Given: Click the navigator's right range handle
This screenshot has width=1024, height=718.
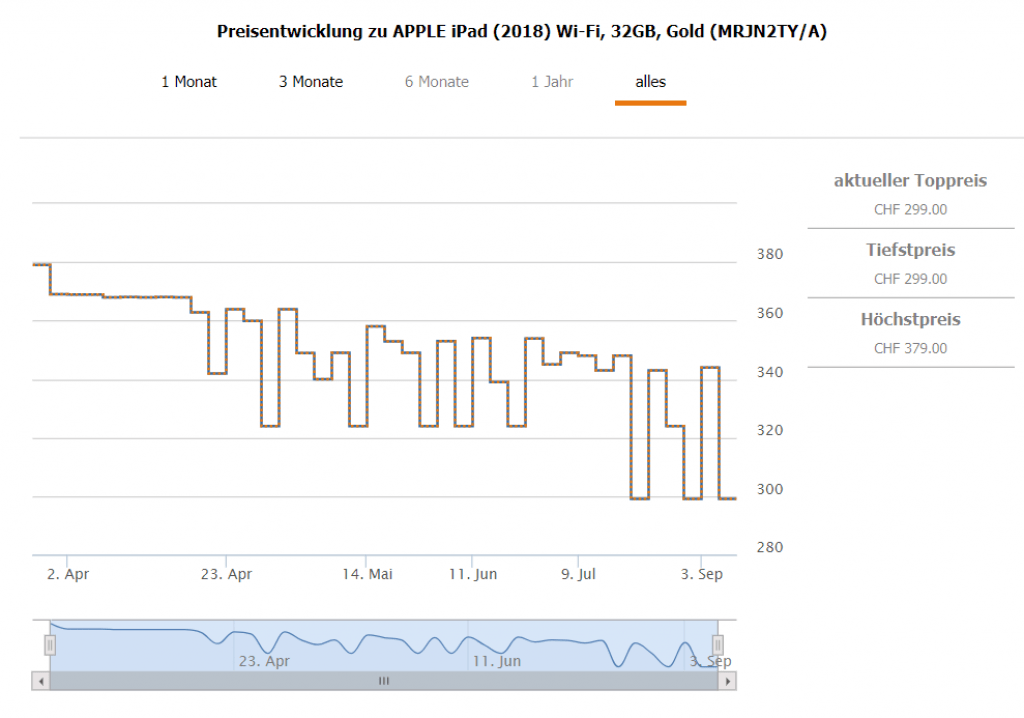Looking at the screenshot, I should coord(717,645).
